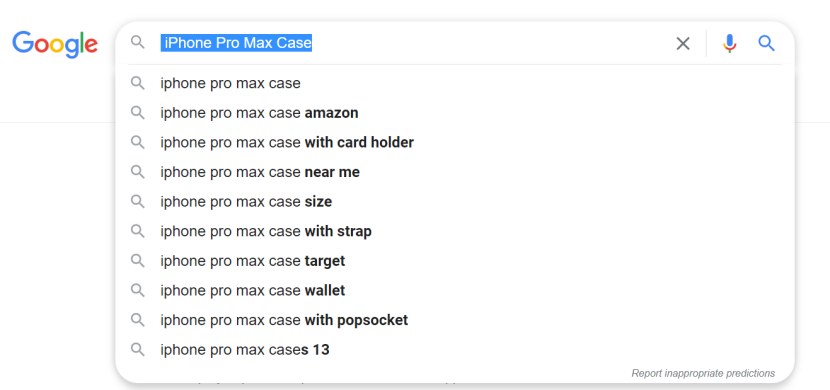Click in the highlighted search text field
Image resolution: width=830 pixels, height=390 pixels.
point(413,43)
